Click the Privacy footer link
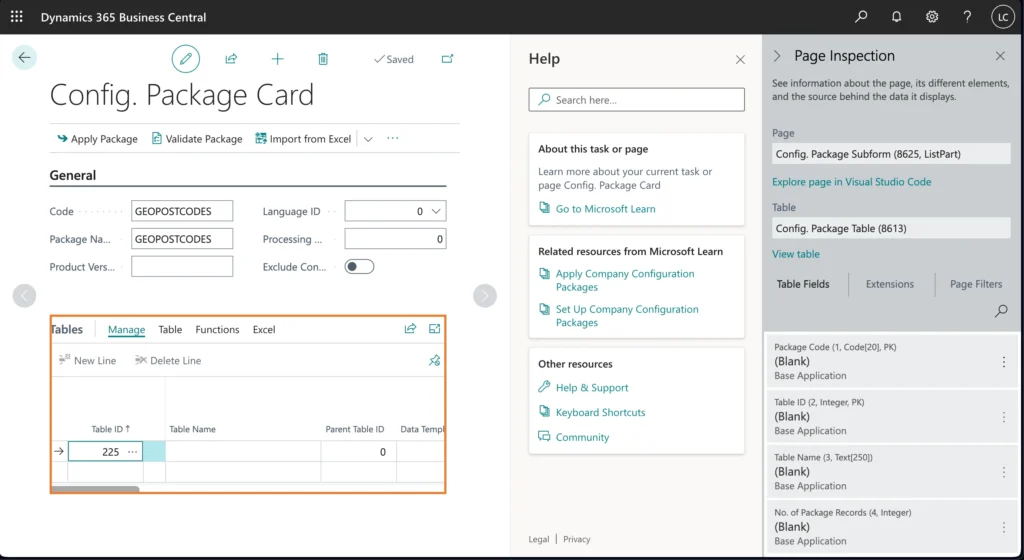 tap(577, 539)
